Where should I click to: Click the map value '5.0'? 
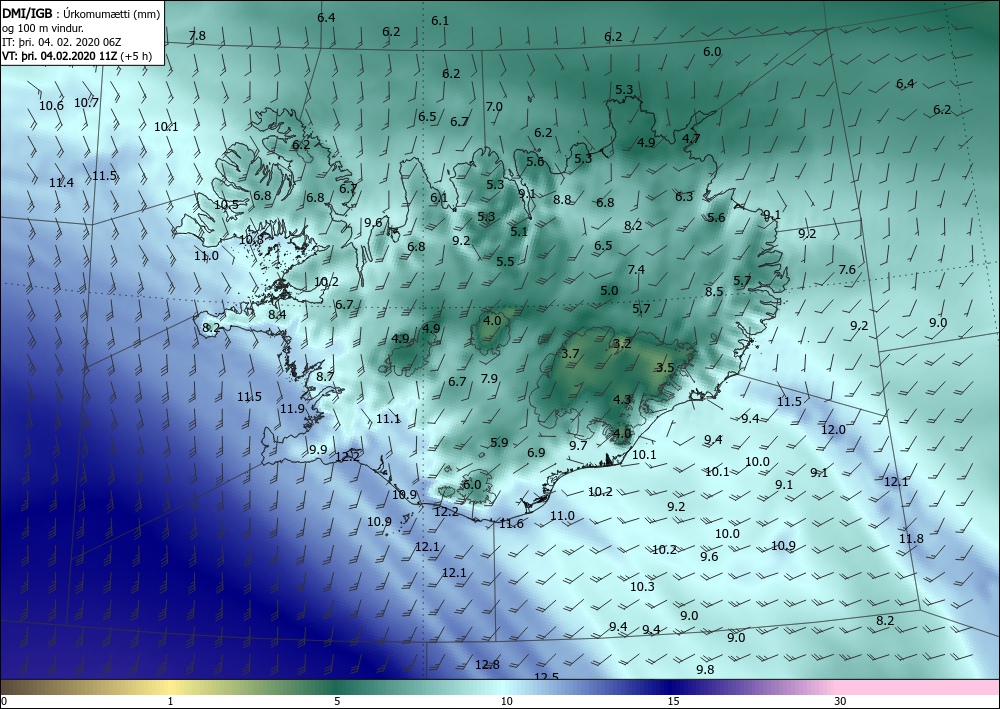point(609,291)
